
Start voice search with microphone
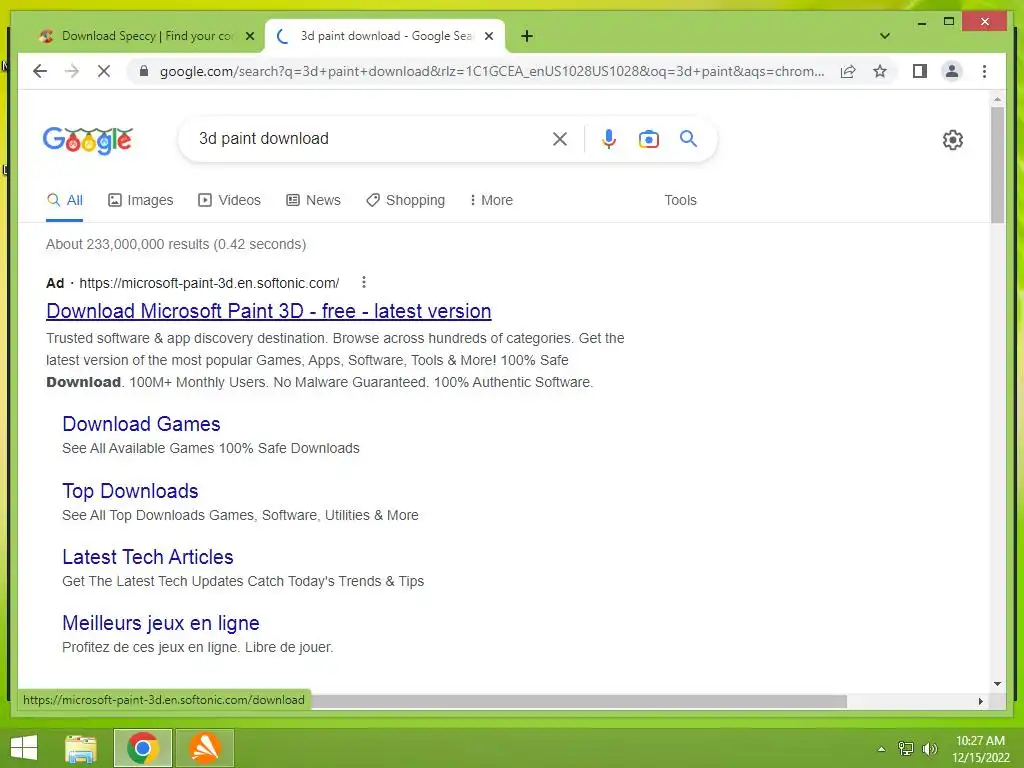pos(609,138)
